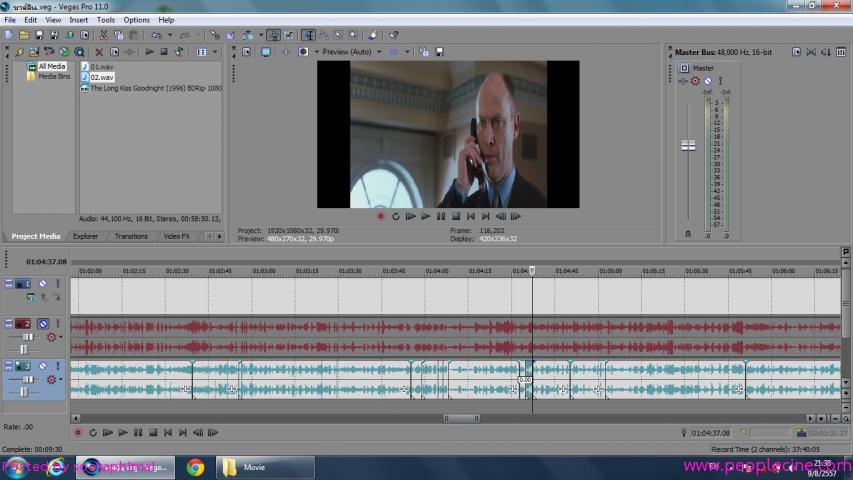The image size is (853, 480).
Task: Open Audio Properties in the Master Bus toolbar
Action: coord(796,52)
